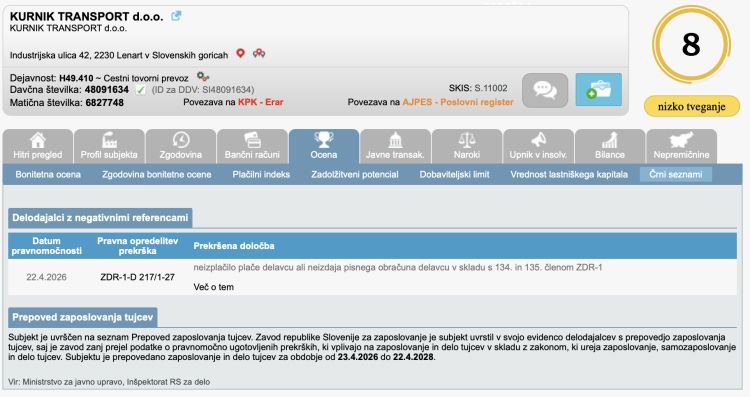Screen dimensions: 750x397
Task: Open the route map icon next to address
Action: pyautogui.click(x=259, y=54)
